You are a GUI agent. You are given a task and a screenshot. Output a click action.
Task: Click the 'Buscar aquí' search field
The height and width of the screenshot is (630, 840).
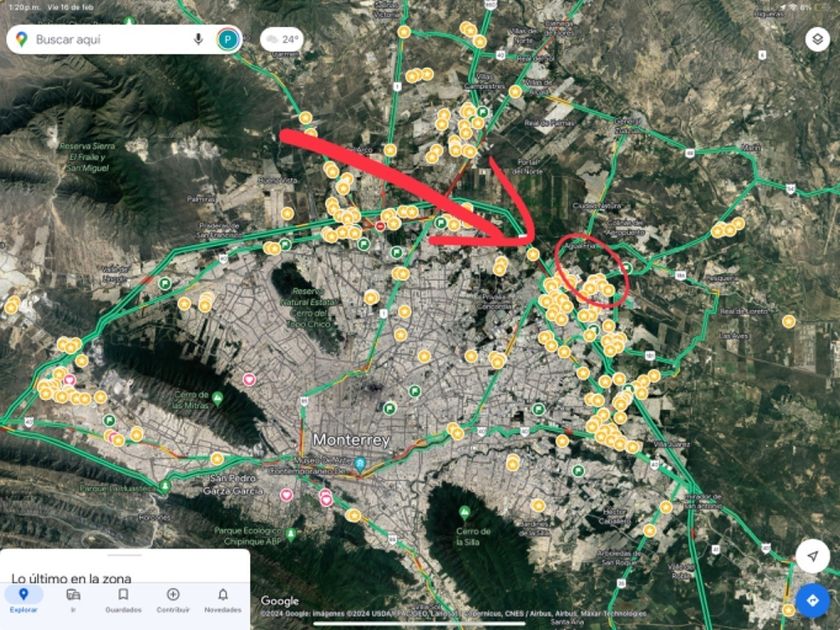pos(124,39)
